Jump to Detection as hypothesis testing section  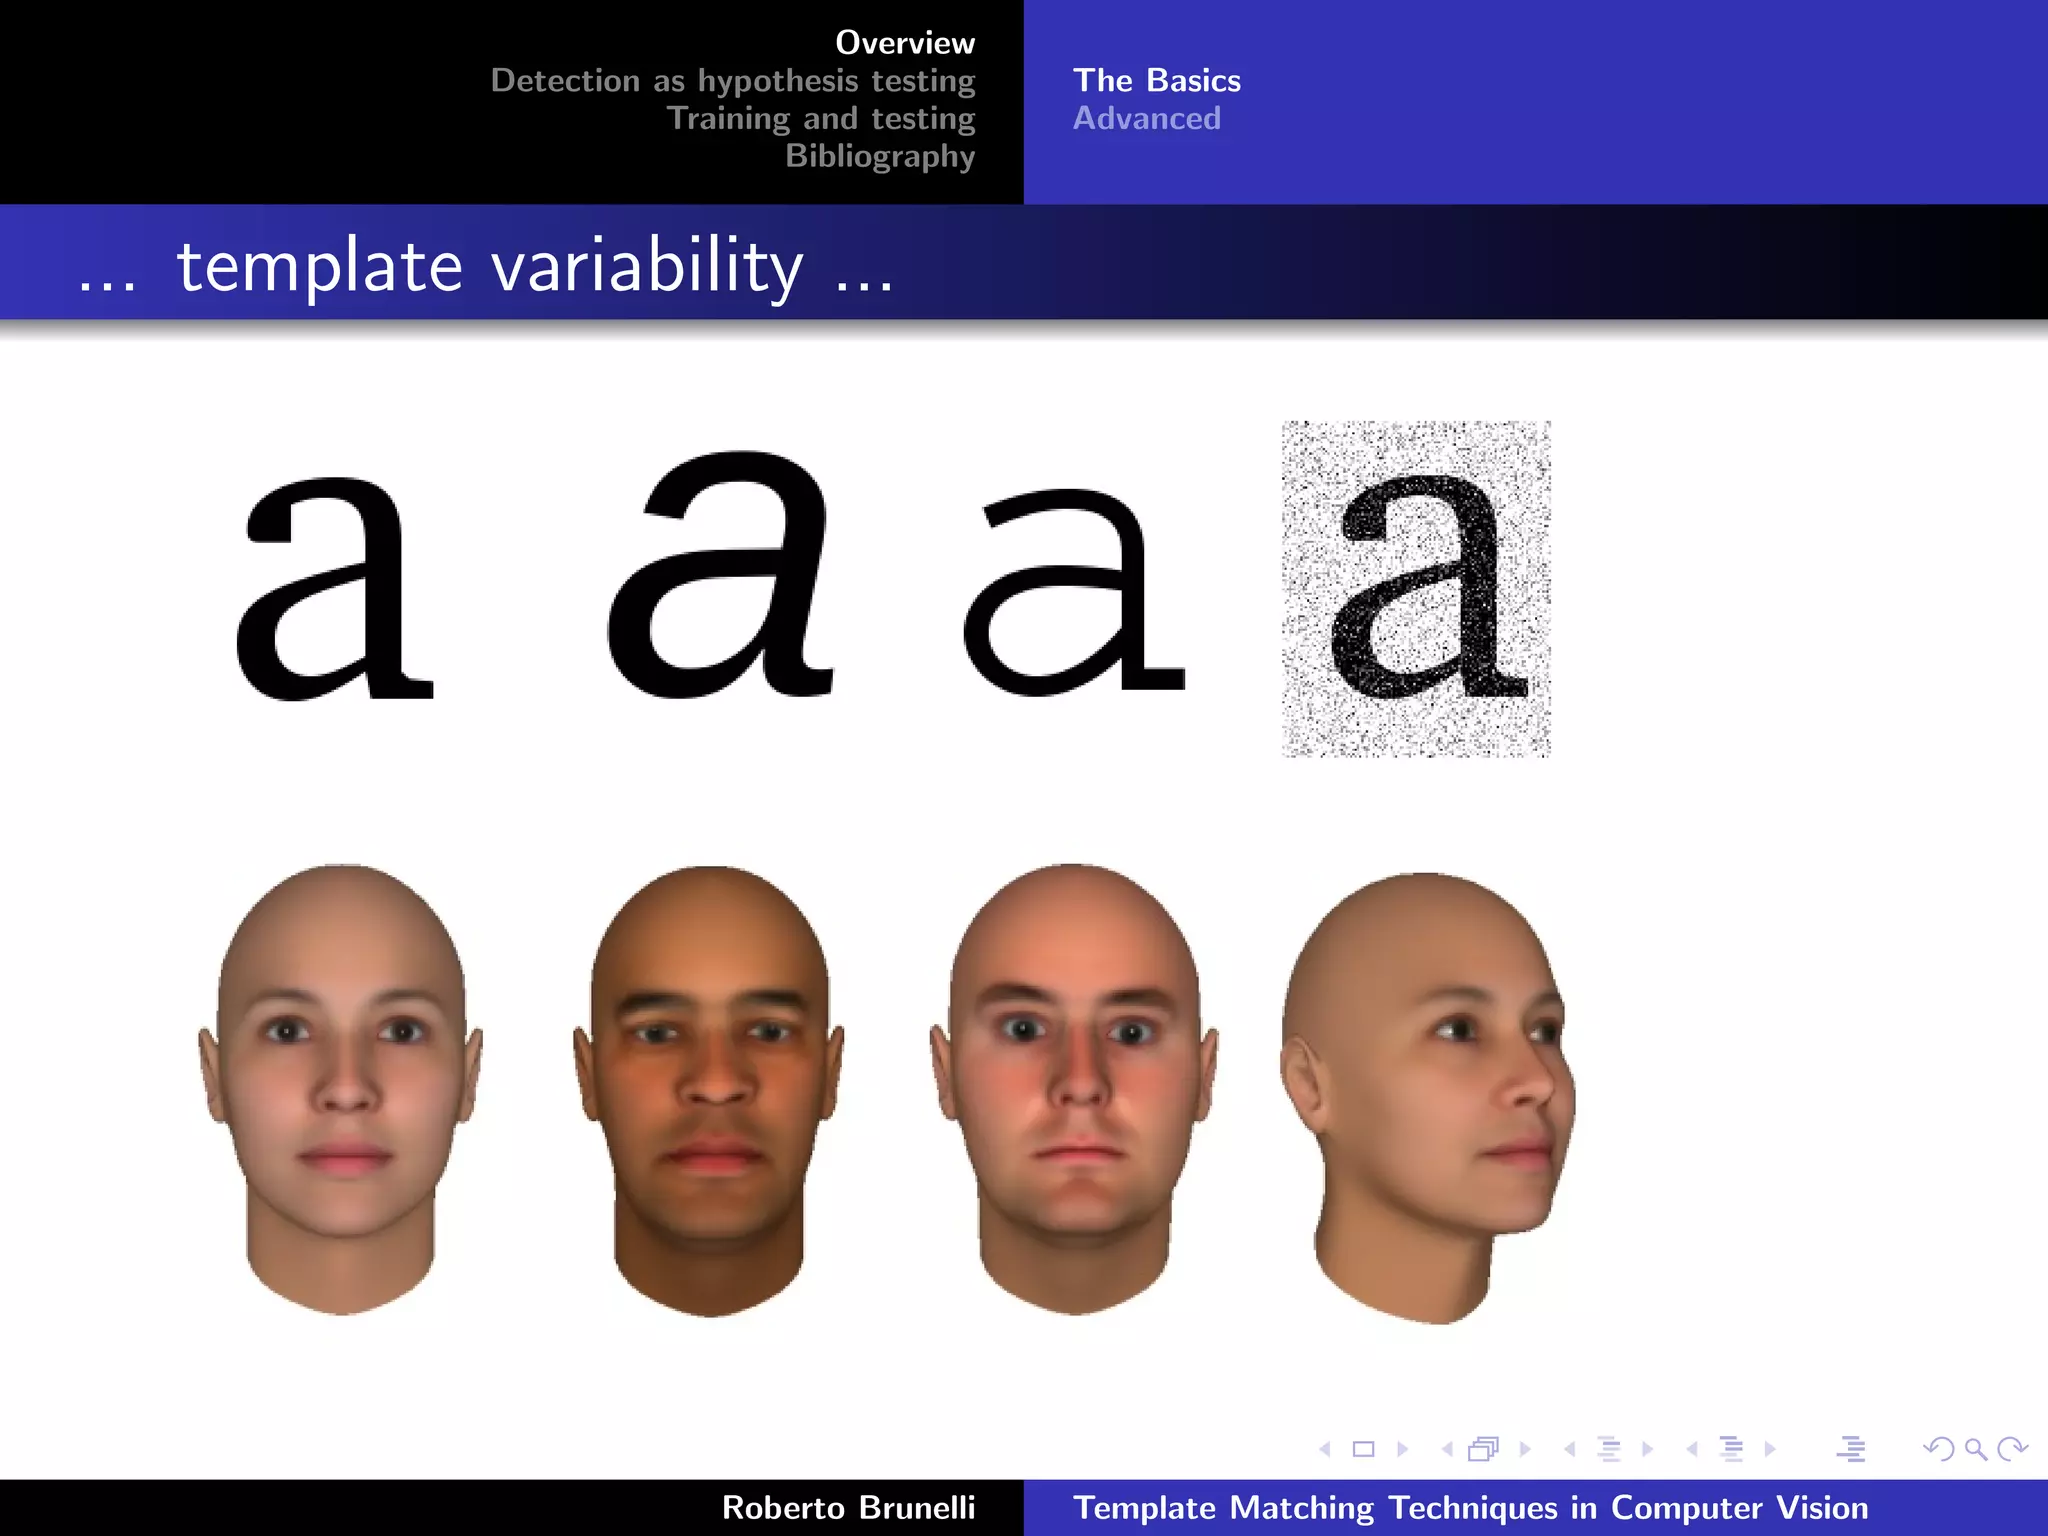coord(733,81)
